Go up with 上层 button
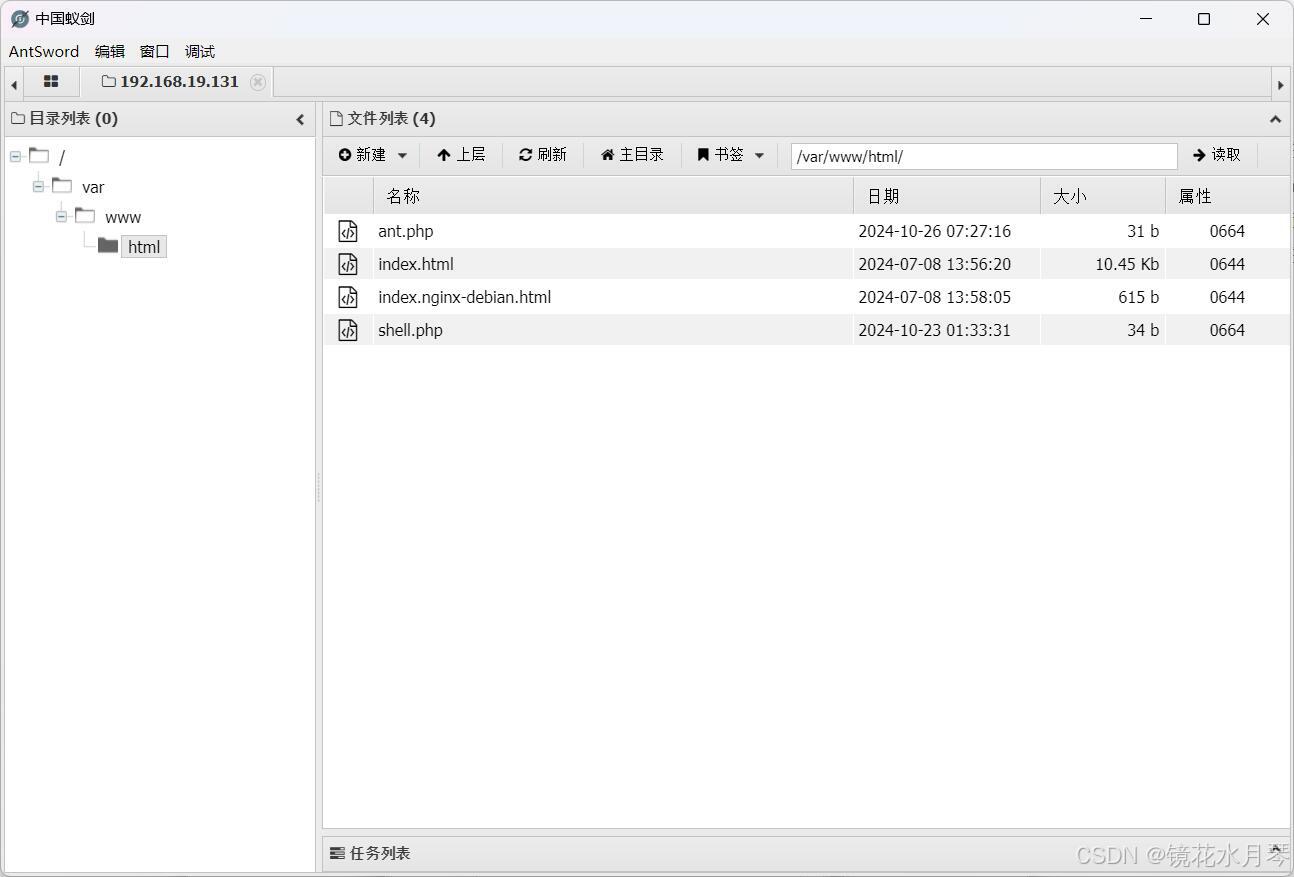The image size is (1294, 877). (461, 155)
